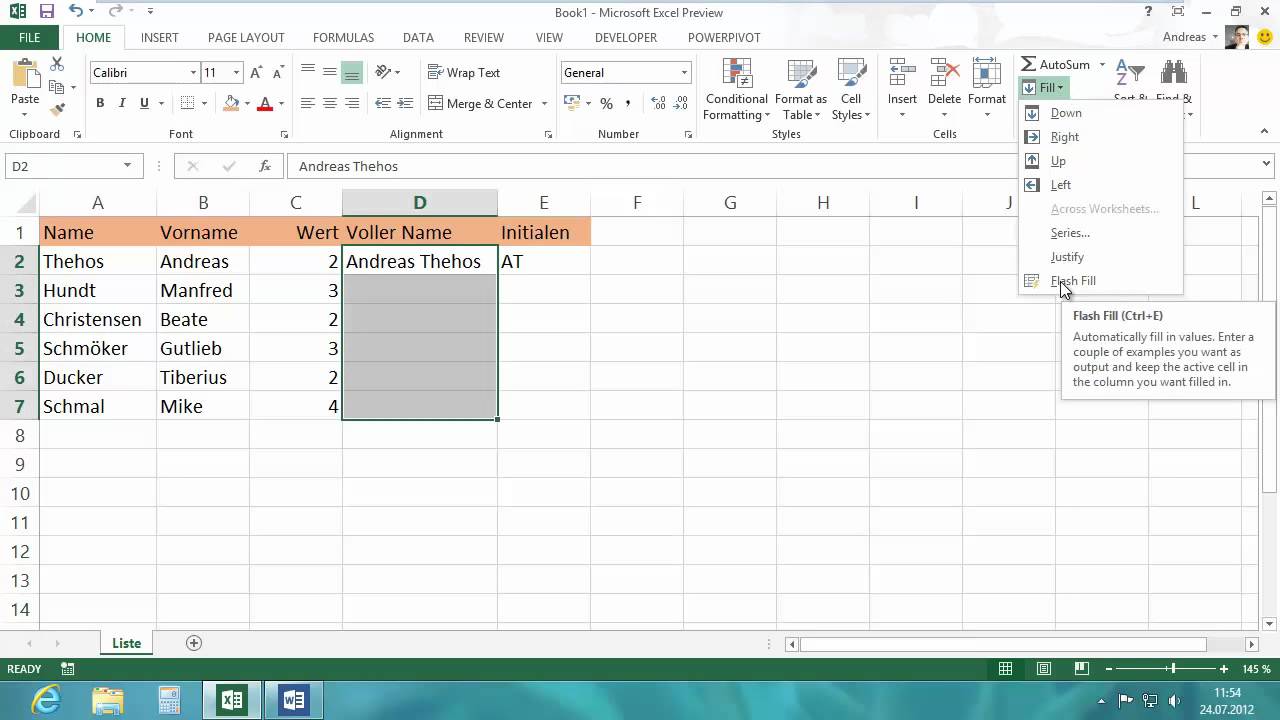The image size is (1280, 720).
Task: Toggle Wrap Text for selected cells
Action: coord(464,72)
